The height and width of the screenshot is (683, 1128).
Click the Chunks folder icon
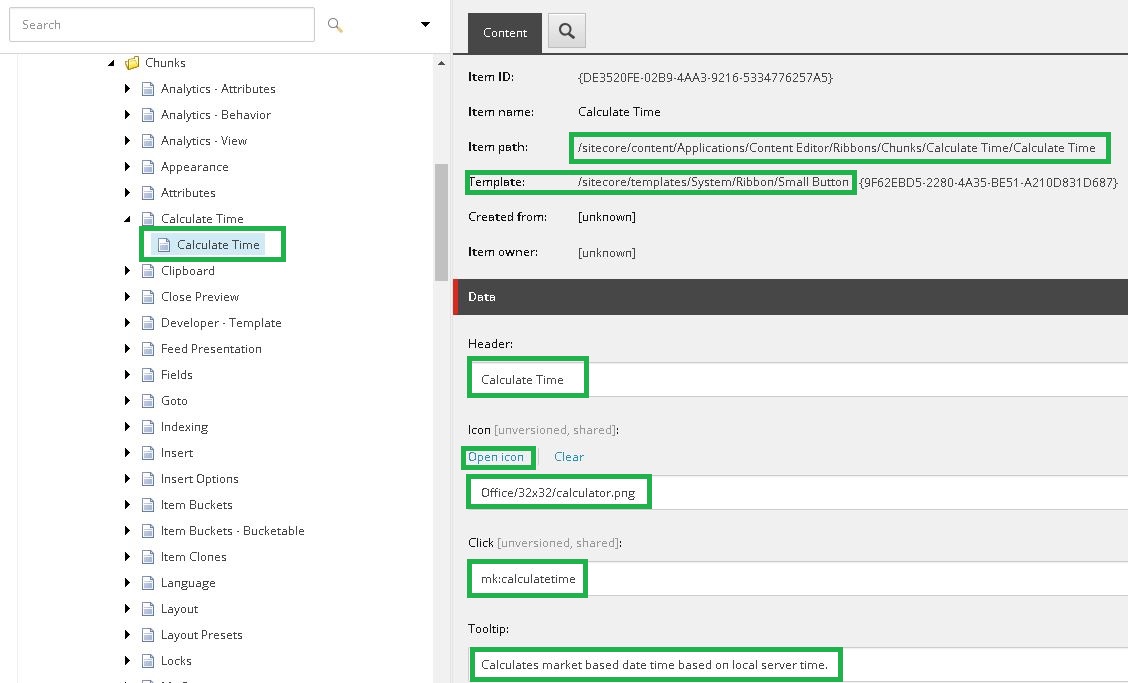(132, 63)
